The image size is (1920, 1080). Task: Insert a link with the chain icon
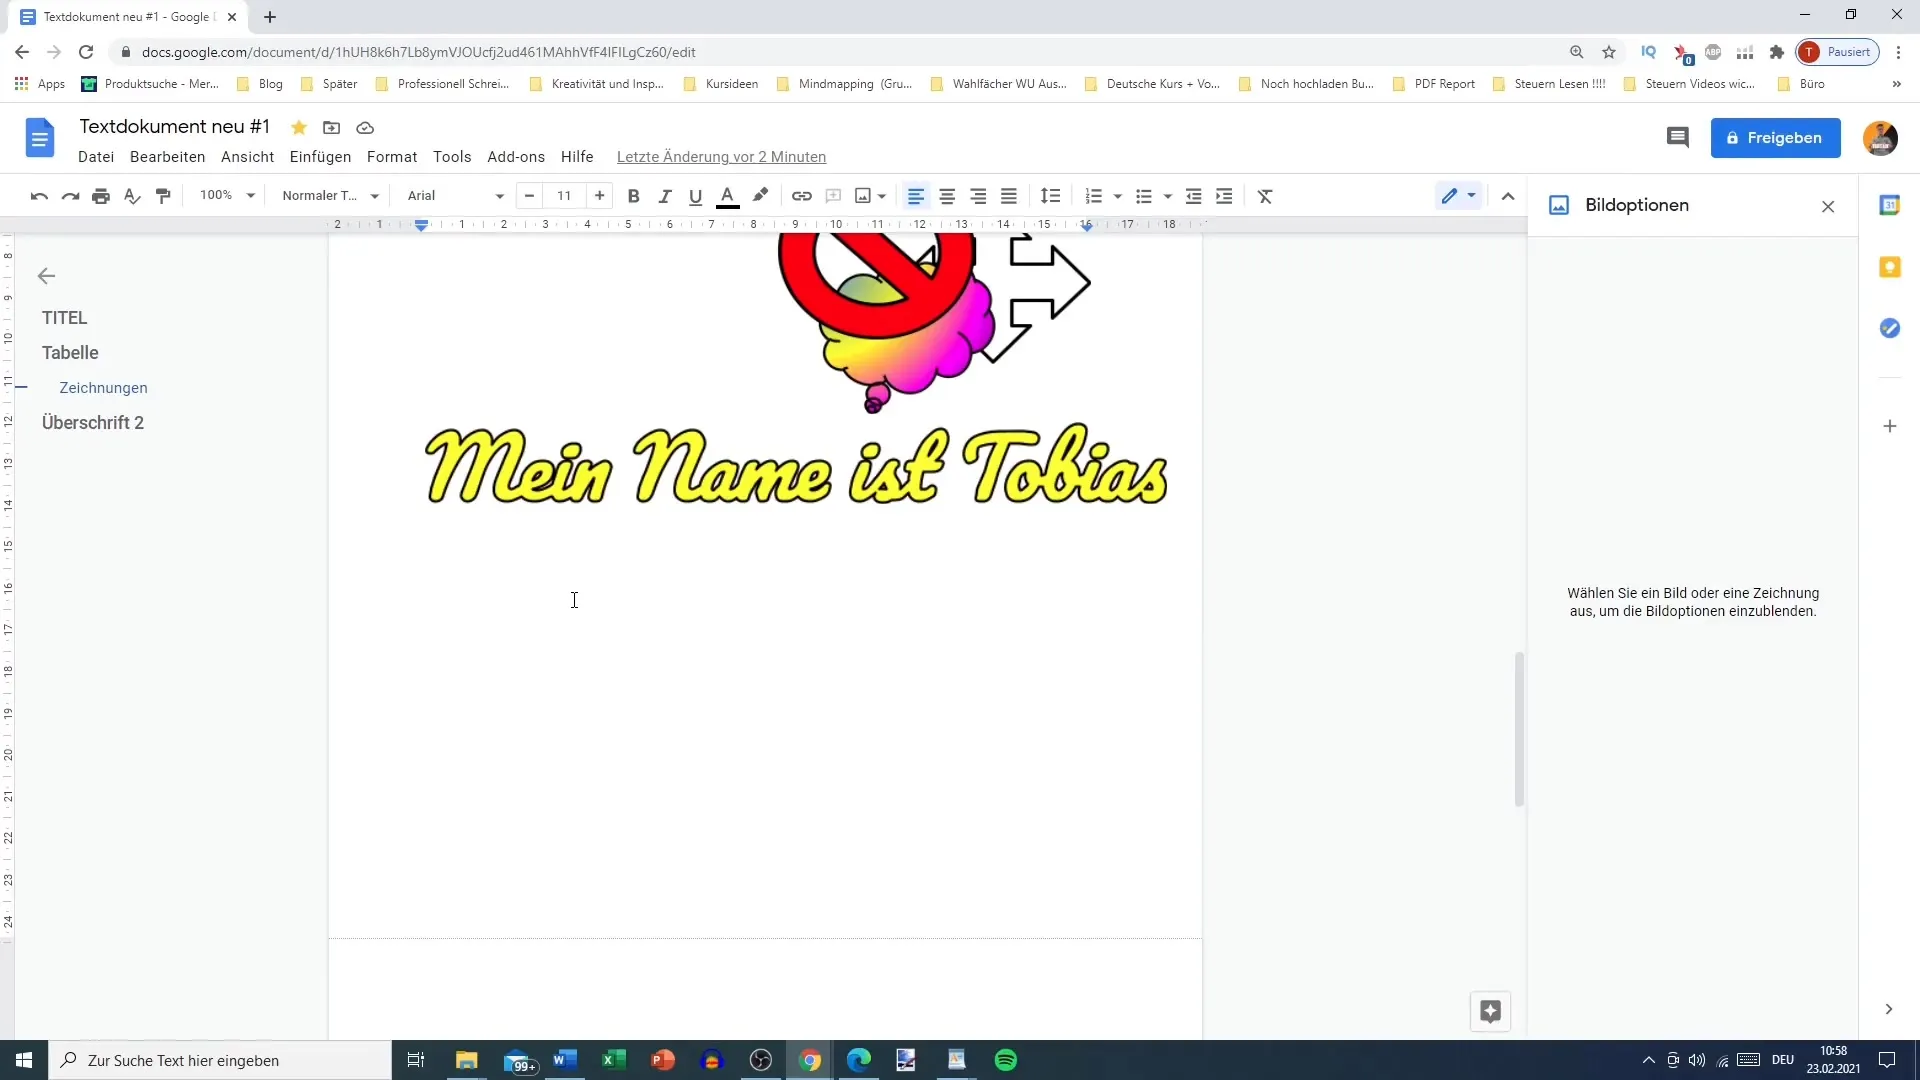pos(802,196)
